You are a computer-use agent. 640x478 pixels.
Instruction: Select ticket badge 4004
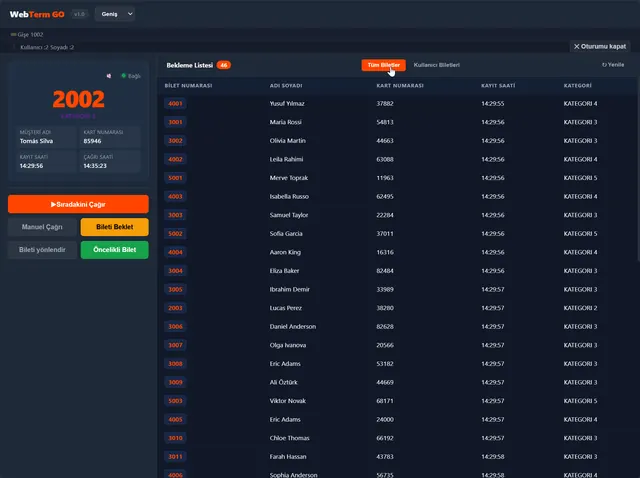(176, 252)
